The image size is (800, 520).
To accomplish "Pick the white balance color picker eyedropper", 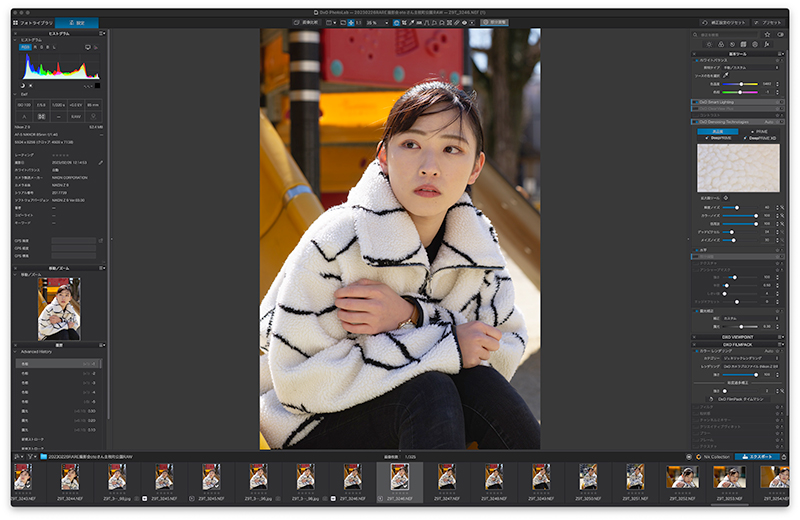I will [726, 76].
